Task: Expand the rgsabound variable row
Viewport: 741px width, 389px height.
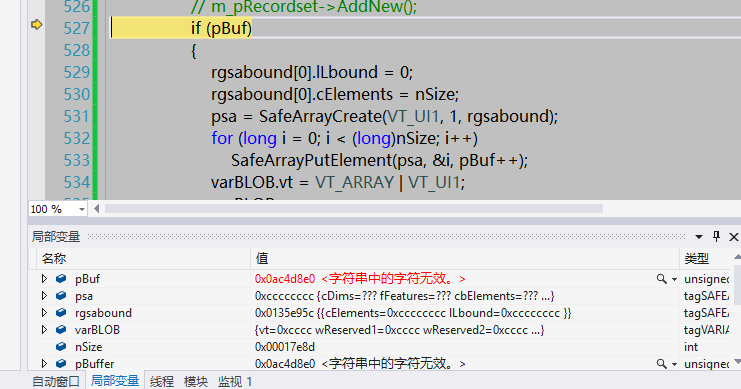Action: pos(44,313)
